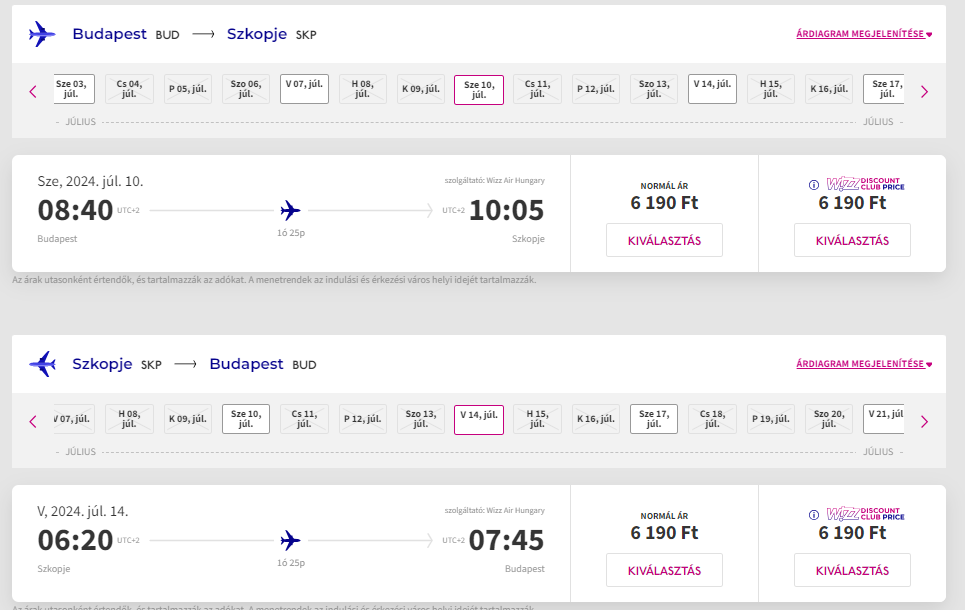965x610 pixels.
Task: Click the outbound flight airplane icon near Budapest
Action: (42, 34)
